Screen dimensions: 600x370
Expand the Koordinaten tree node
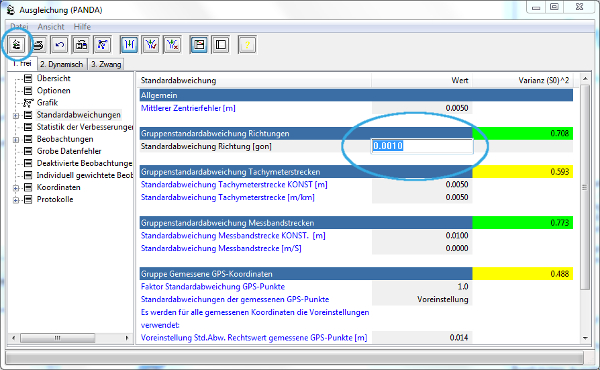click(16, 188)
